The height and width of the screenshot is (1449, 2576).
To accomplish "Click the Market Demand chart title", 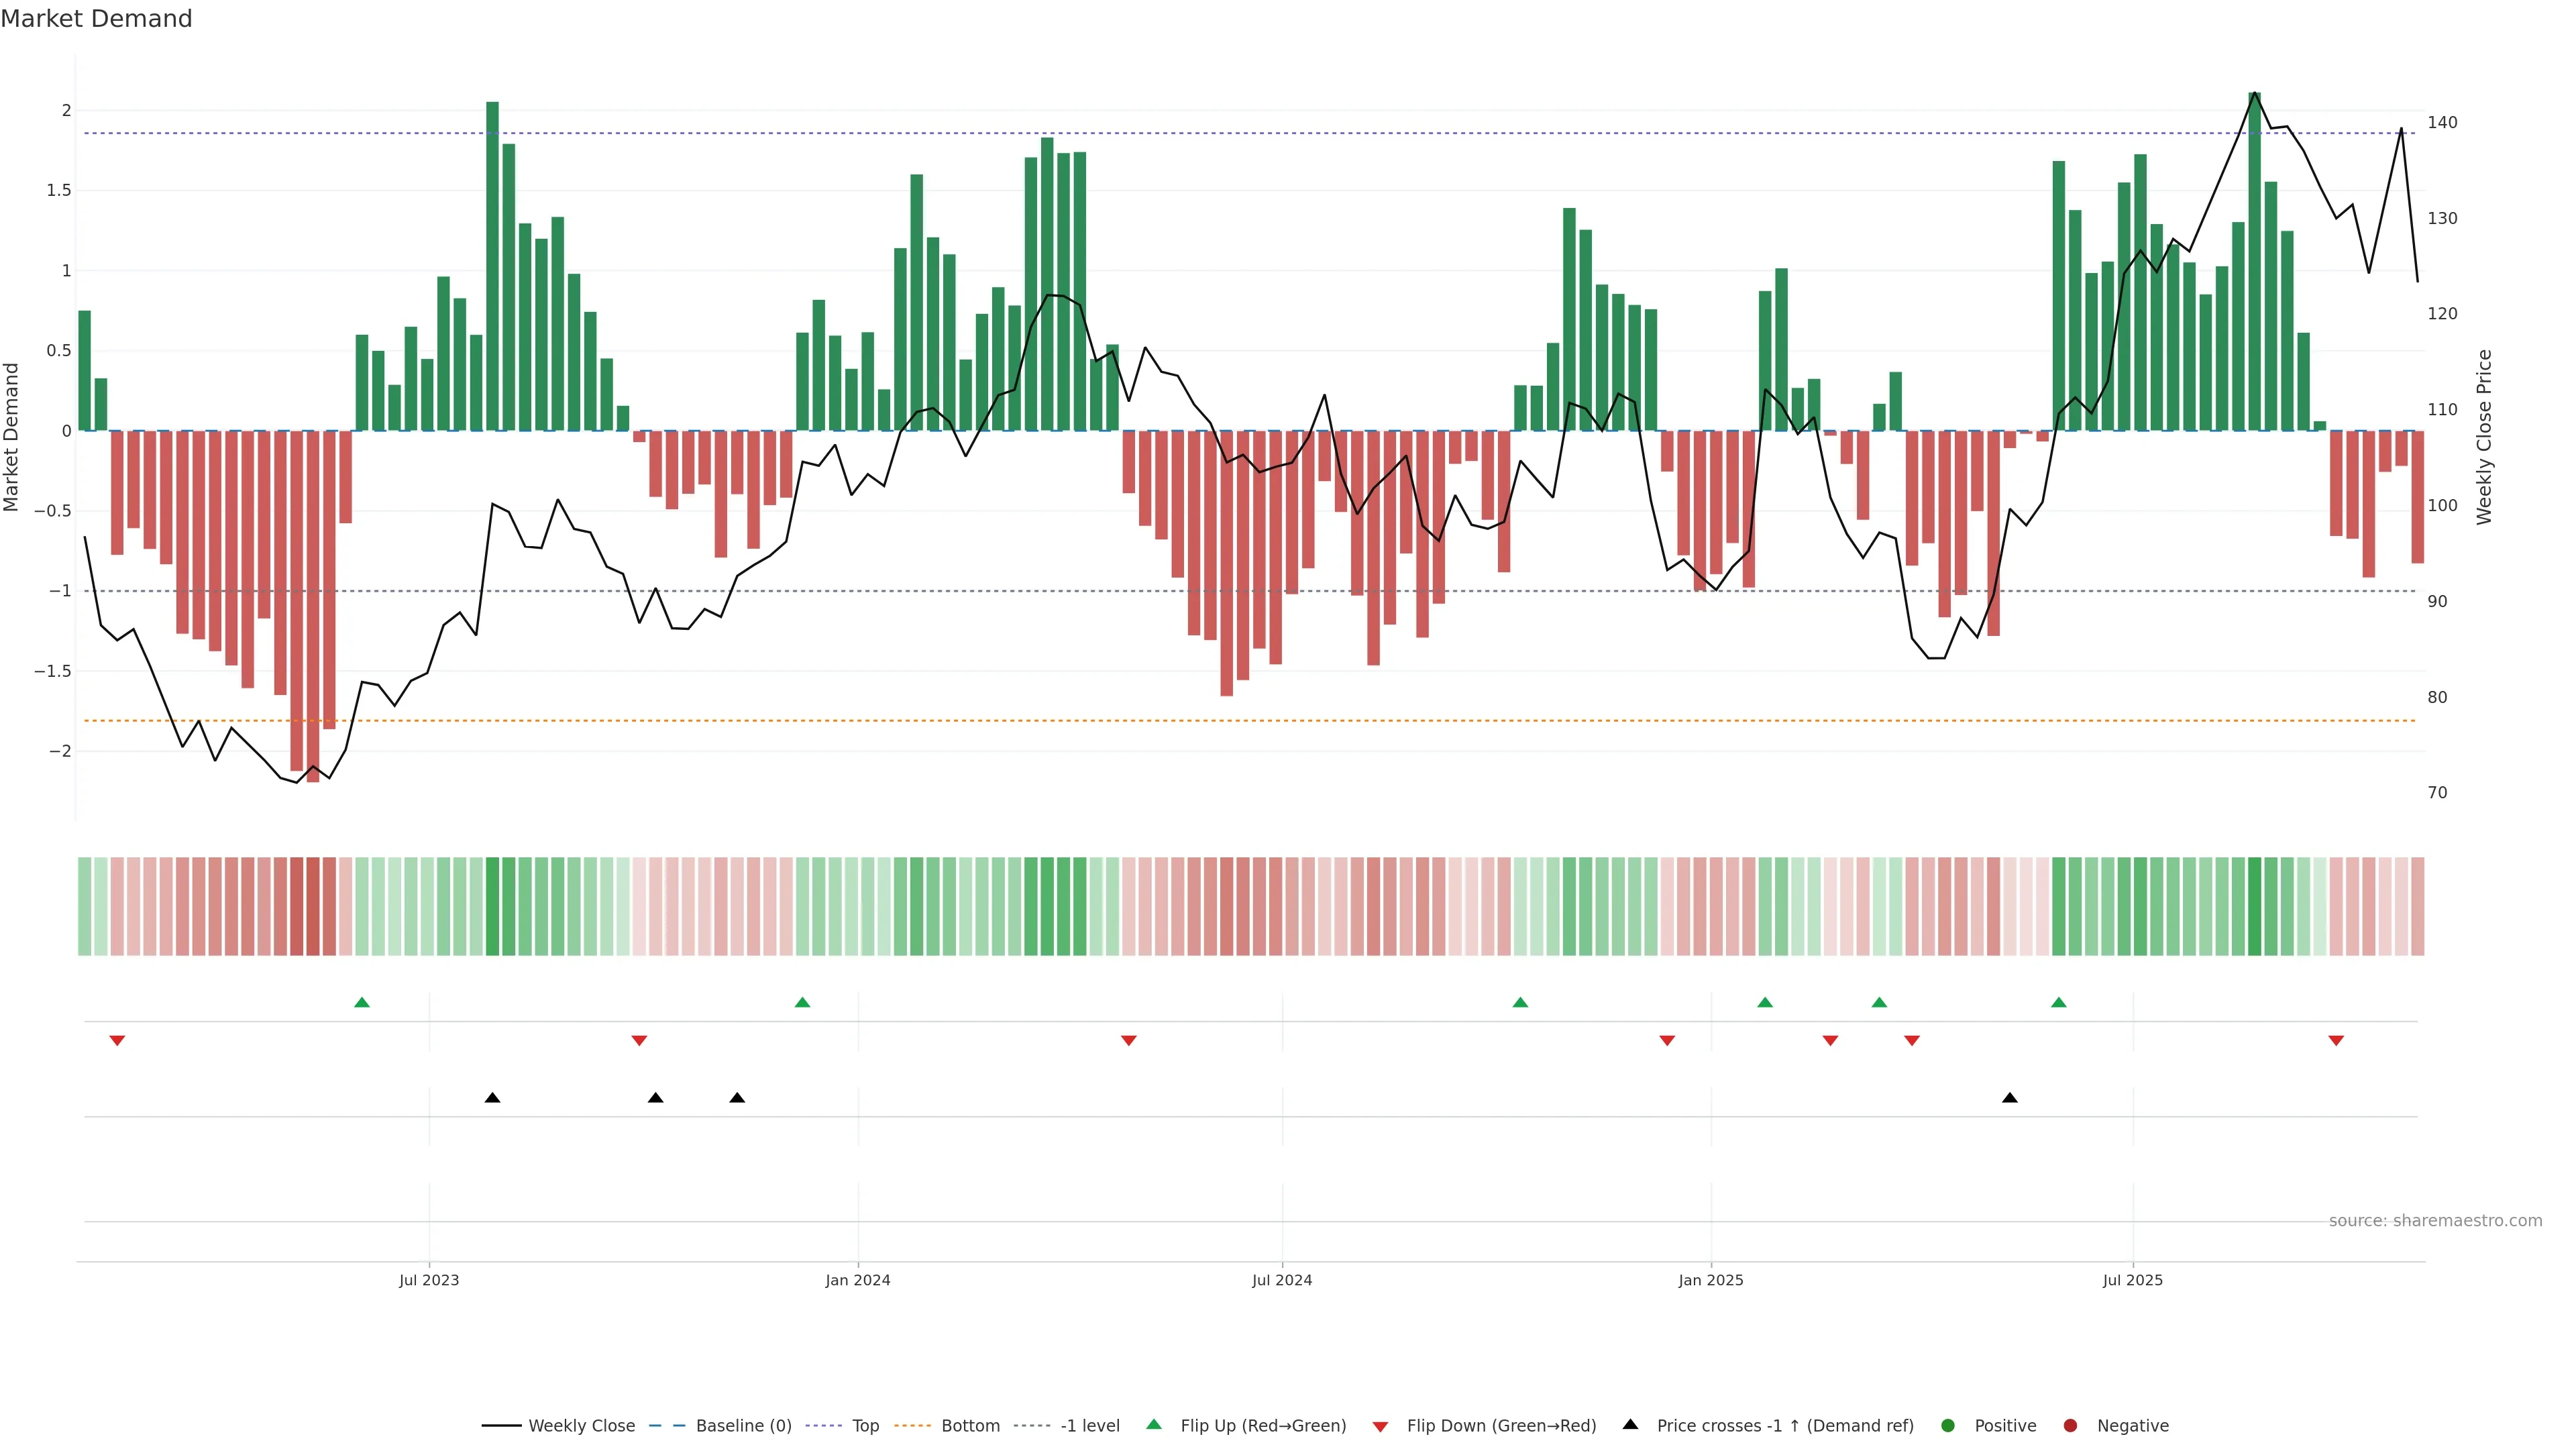I will point(96,19).
